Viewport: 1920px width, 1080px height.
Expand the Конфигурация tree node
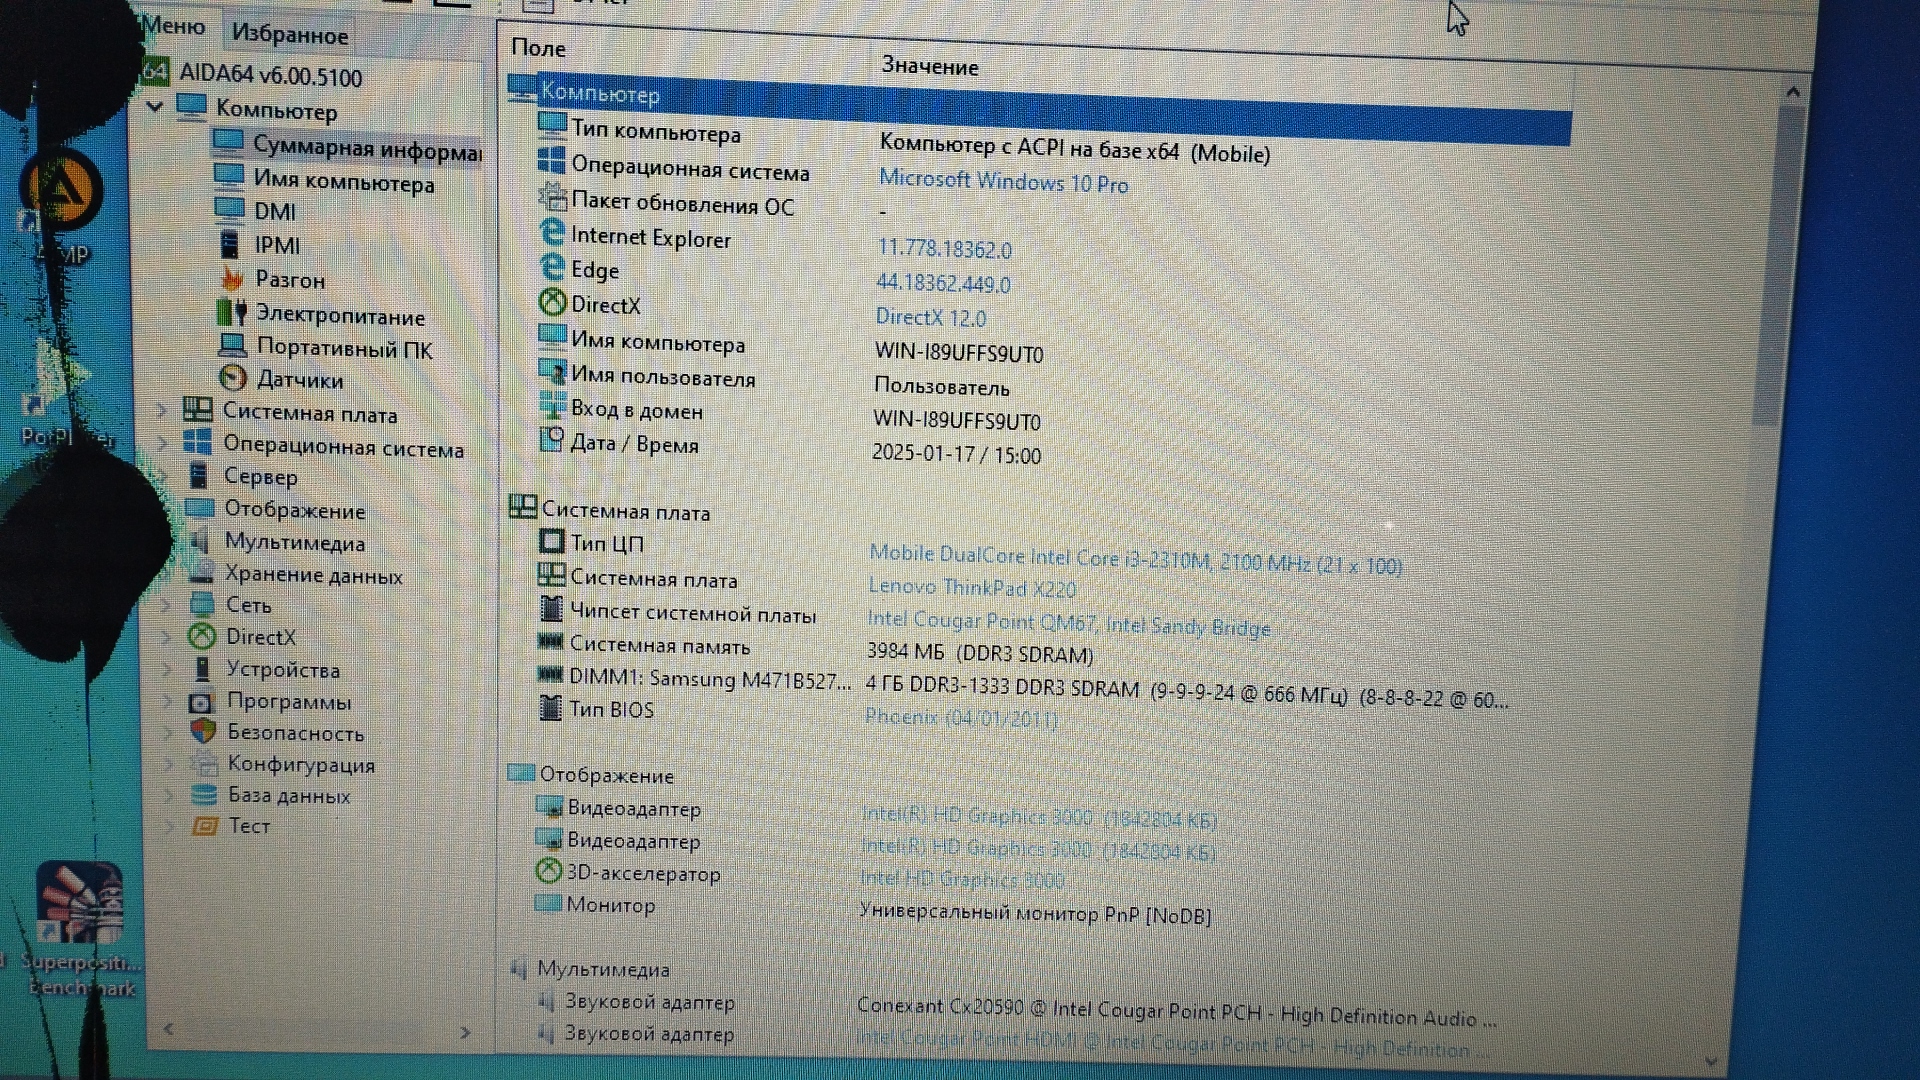(x=170, y=763)
